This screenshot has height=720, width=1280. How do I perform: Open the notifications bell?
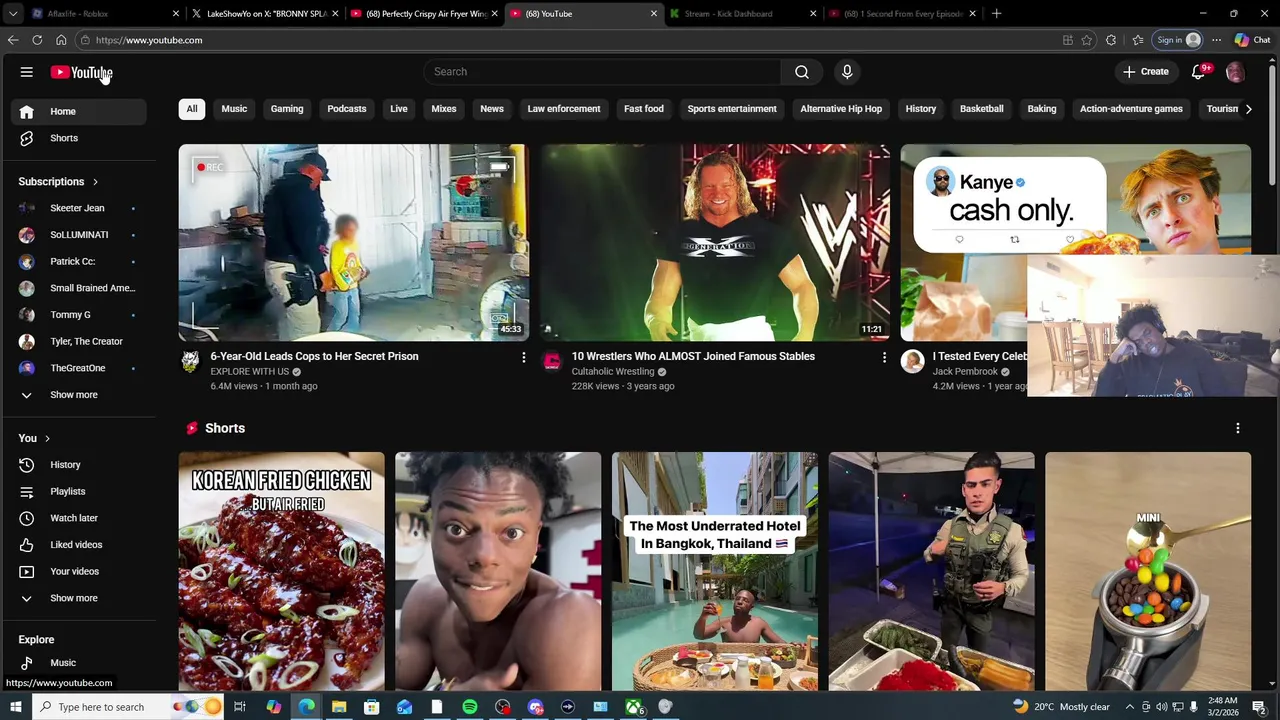[1198, 72]
